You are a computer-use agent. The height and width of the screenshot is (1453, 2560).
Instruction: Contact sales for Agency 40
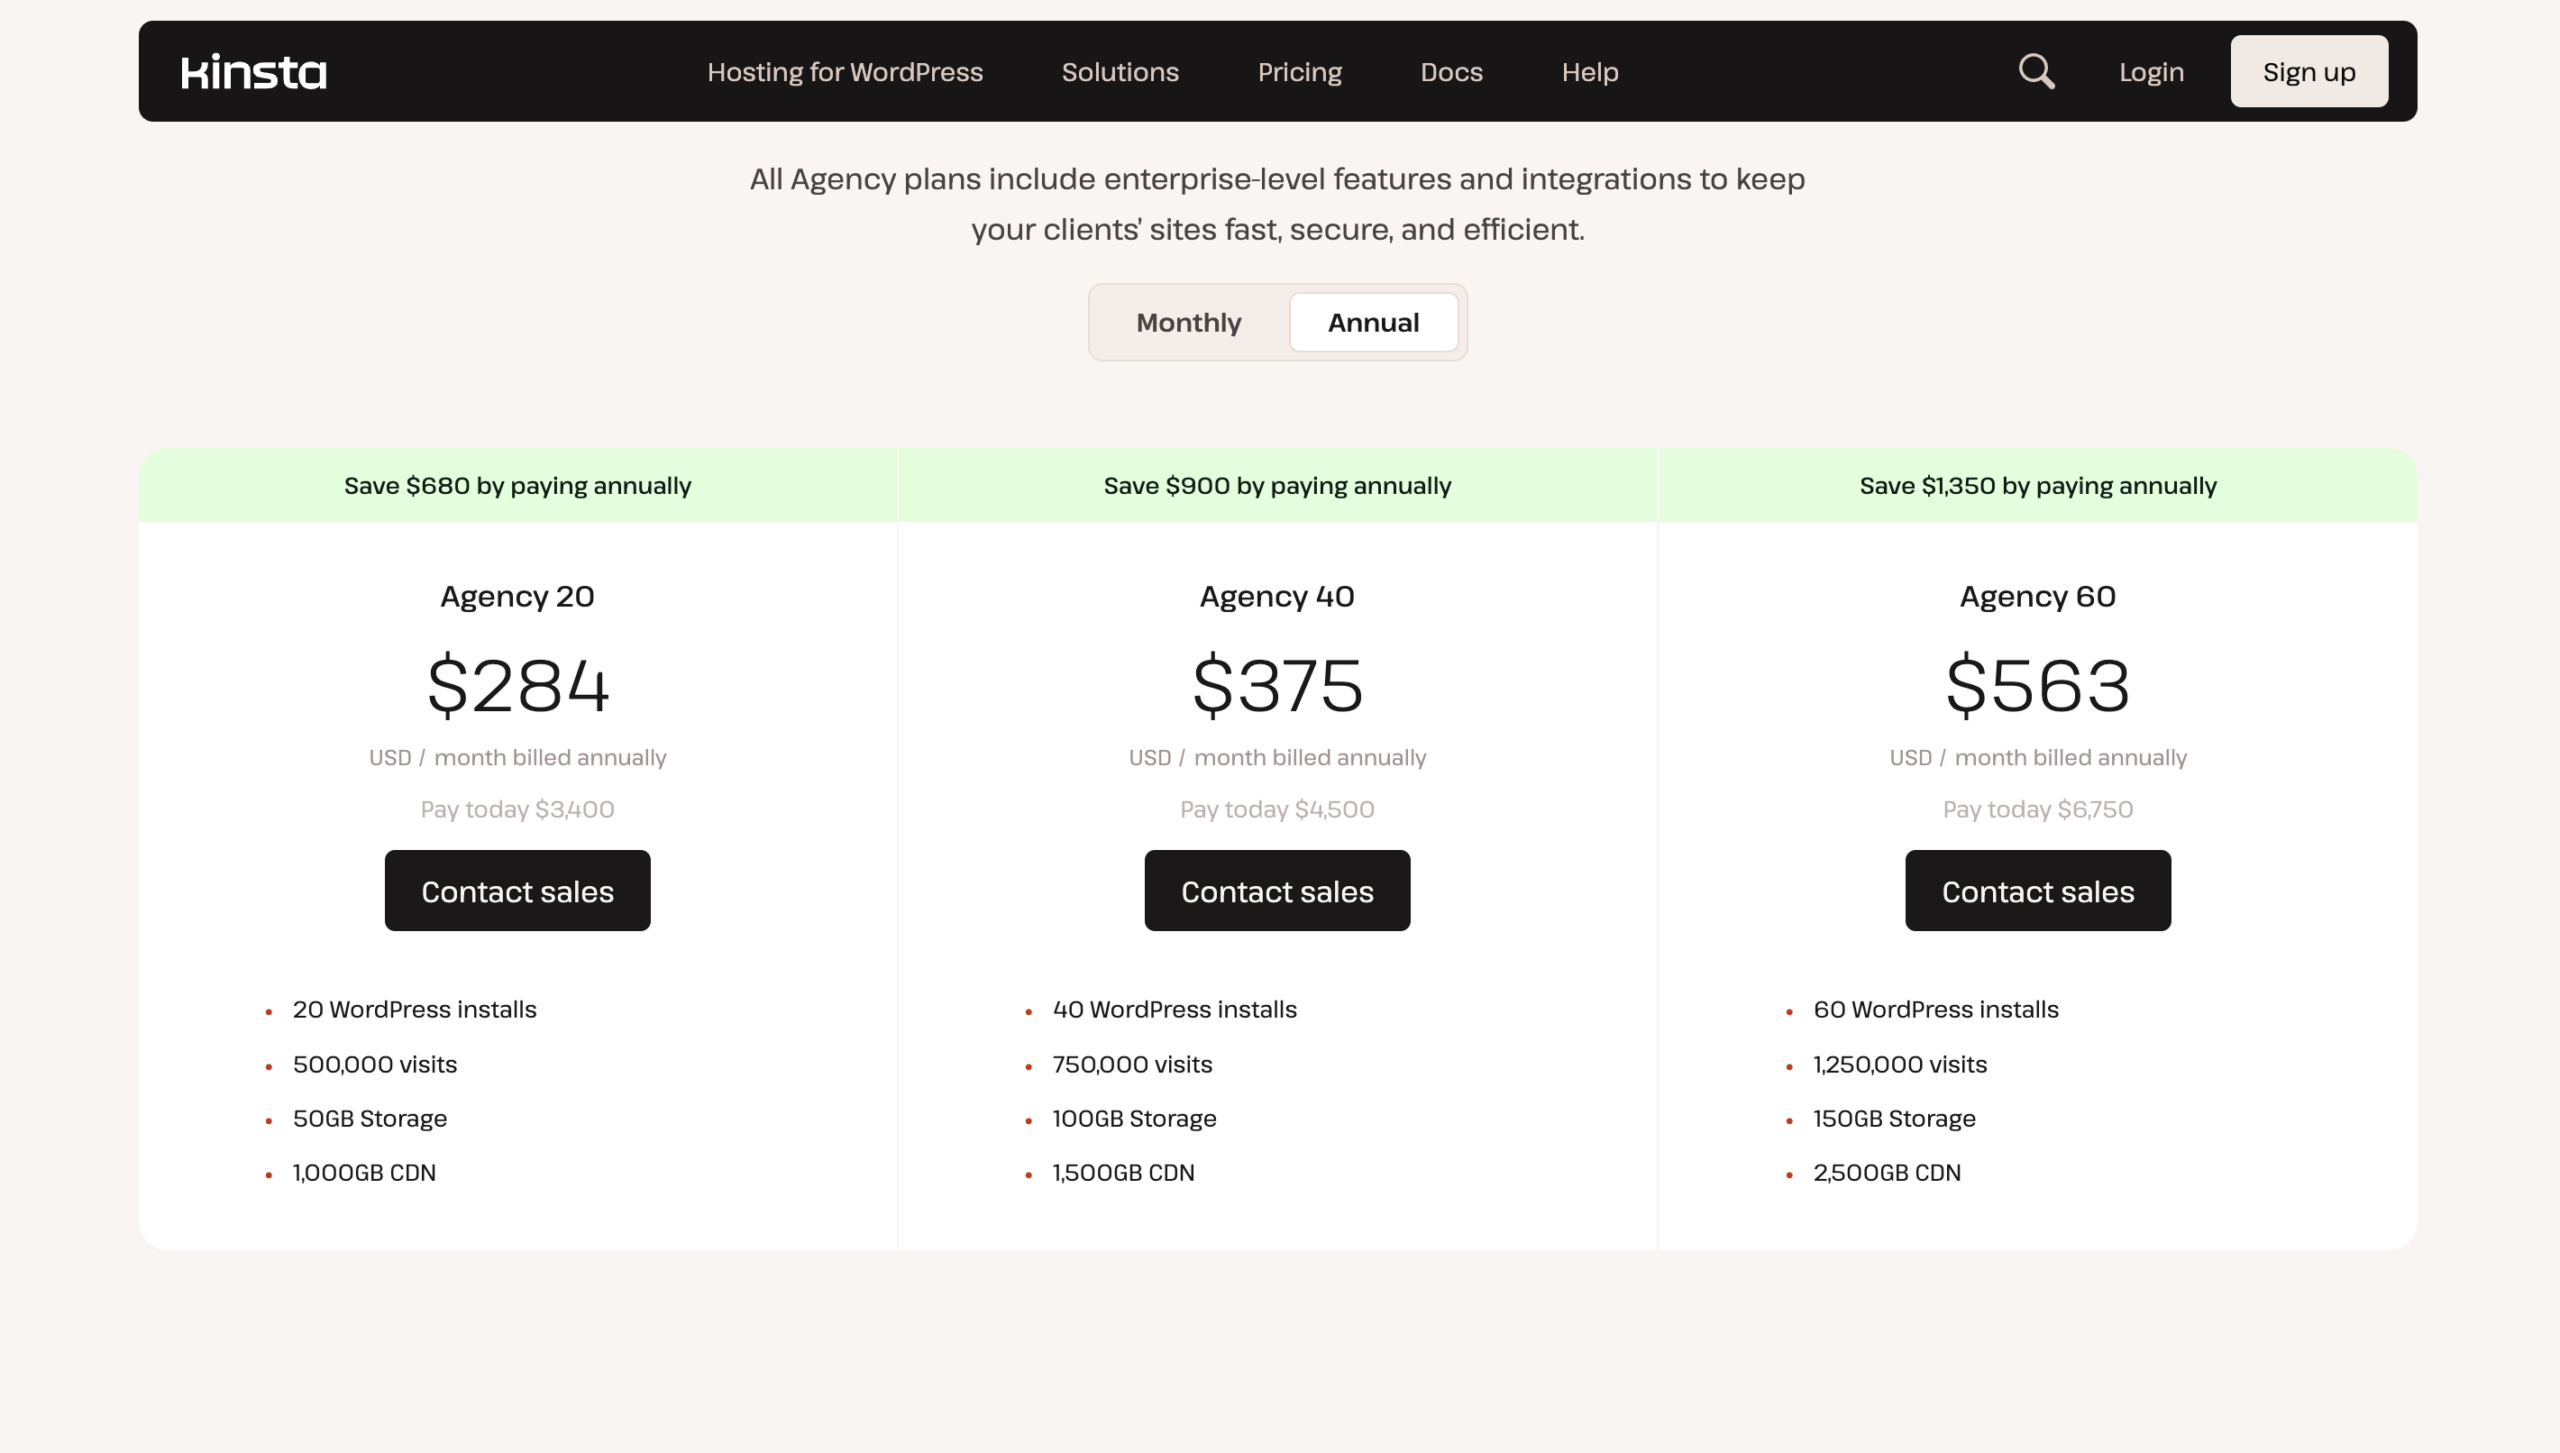[x=1277, y=890]
